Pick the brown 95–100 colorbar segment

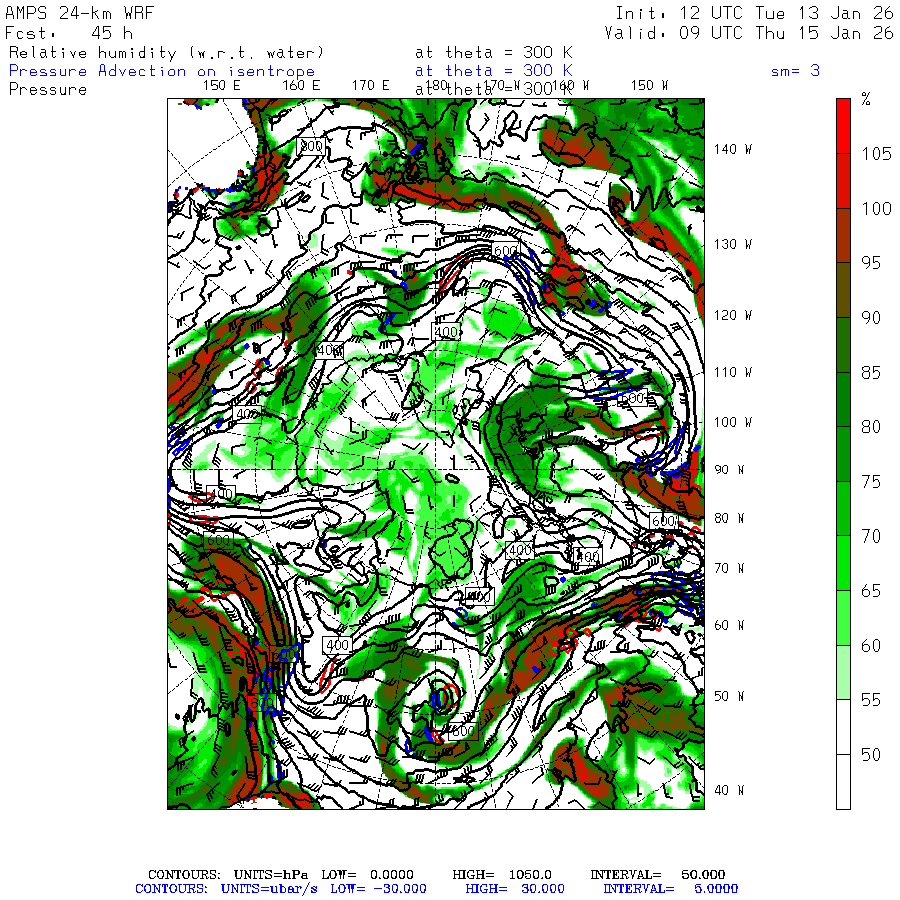(x=843, y=235)
